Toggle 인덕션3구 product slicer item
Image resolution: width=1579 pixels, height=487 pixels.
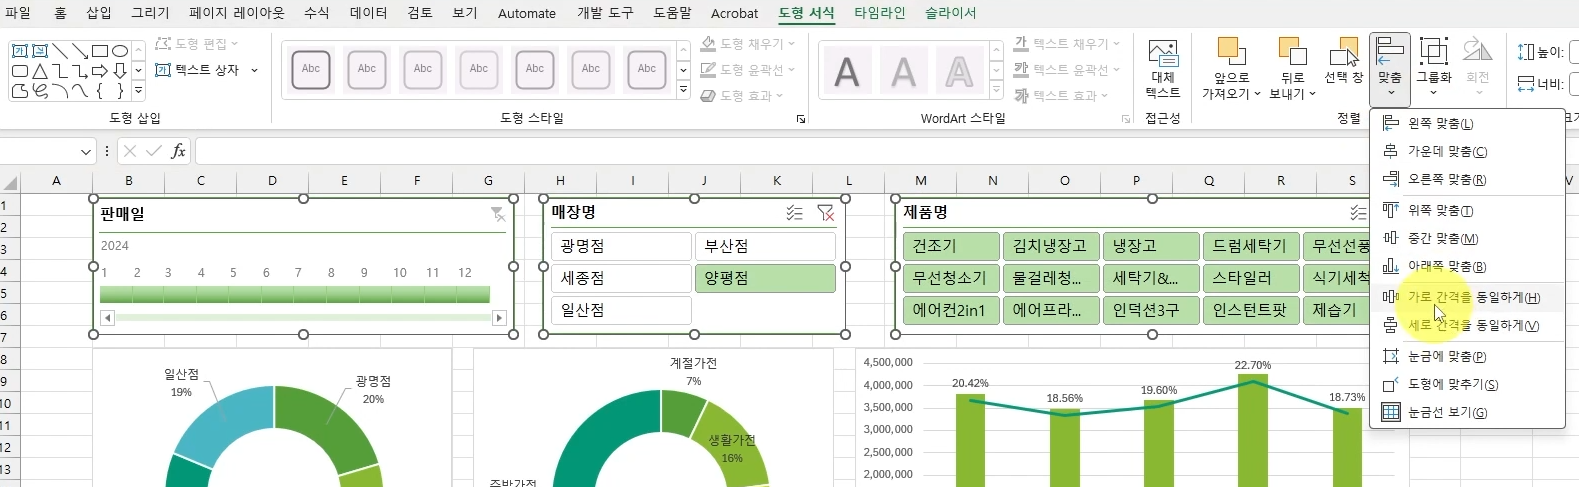point(1151,310)
